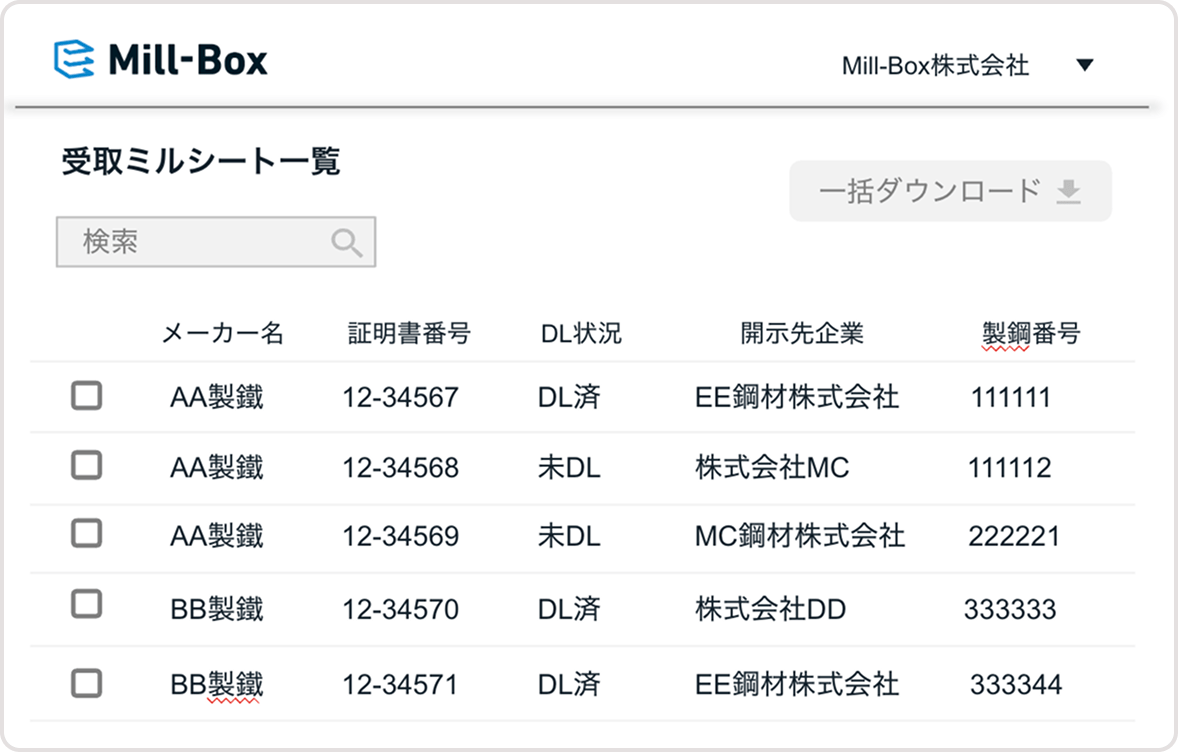Toggle the checkbox for certificate 12-34571
The image size is (1178, 752).
pos(86,683)
